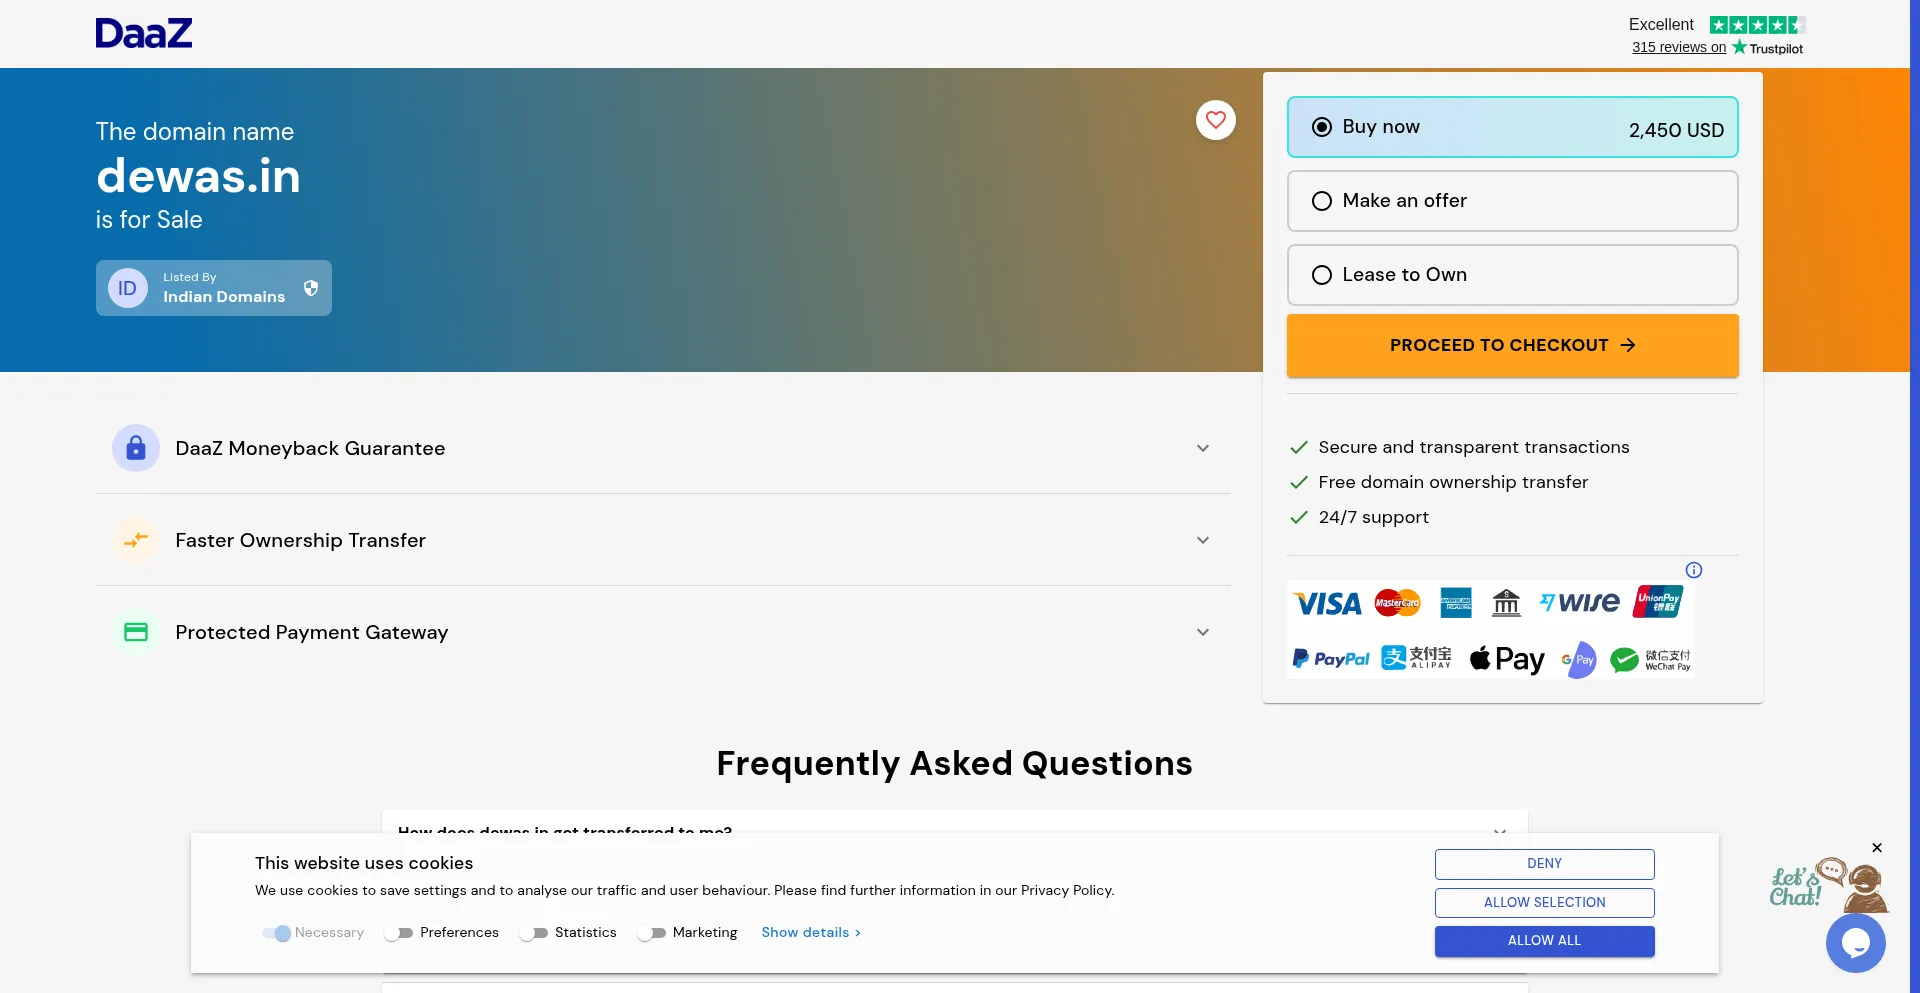The height and width of the screenshot is (993, 1920).
Task: Open the live chat bubble
Action: pos(1855,942)
